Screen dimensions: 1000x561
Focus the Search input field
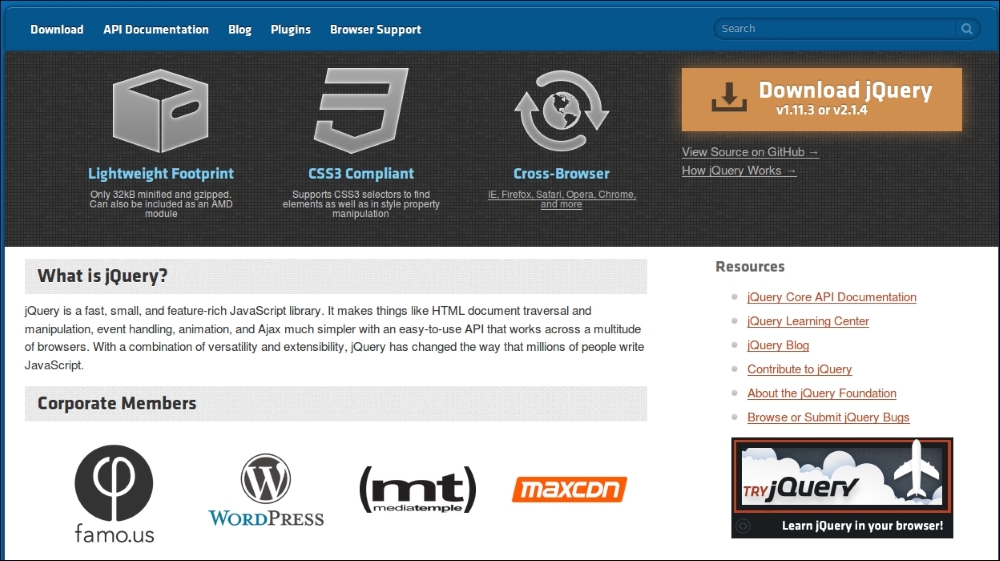(x=835, y=29)
